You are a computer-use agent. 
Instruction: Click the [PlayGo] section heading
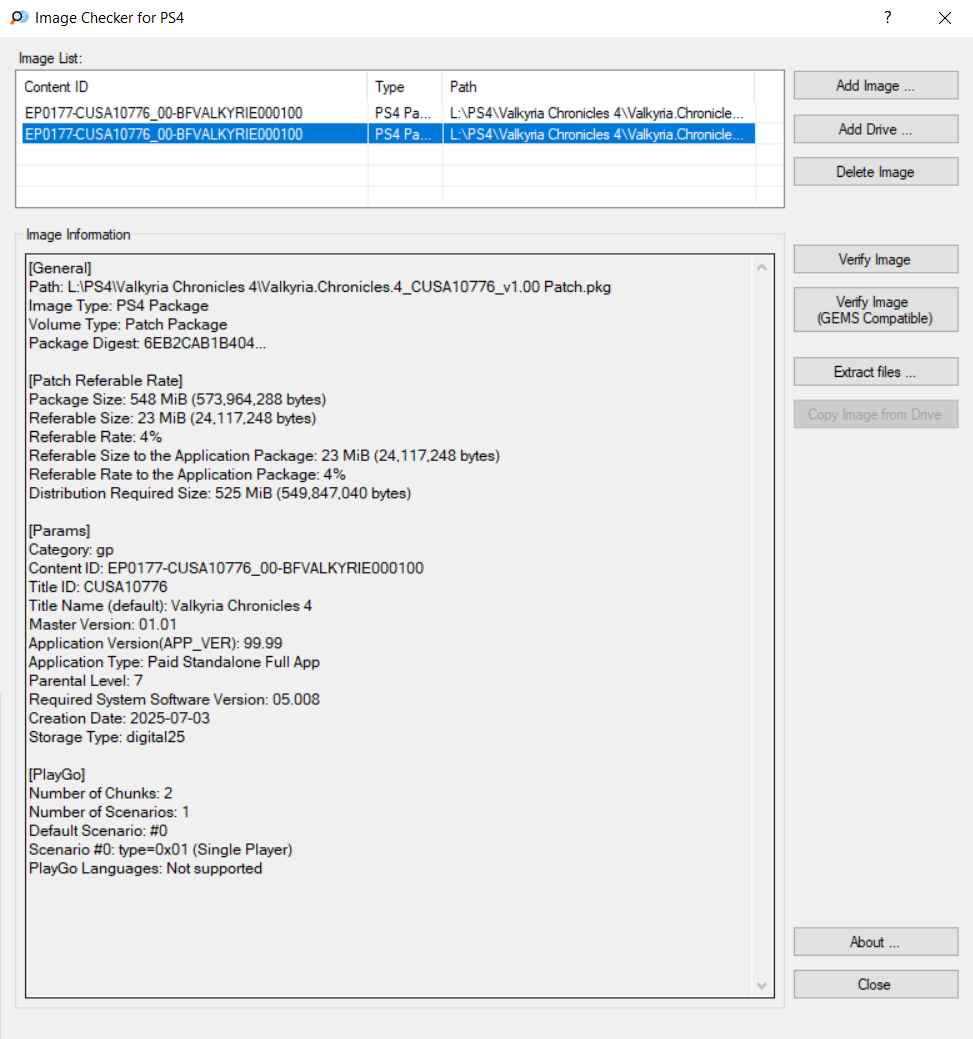(x=57, y=774)
